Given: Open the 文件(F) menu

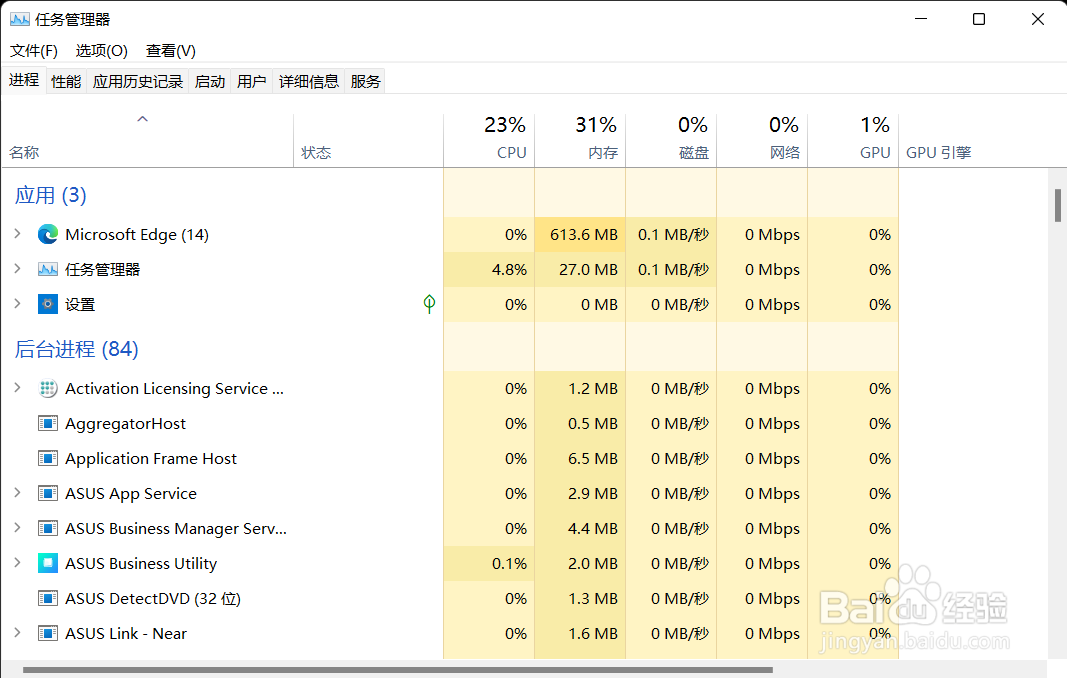Looking at the screenshot, I should point(34,51).
